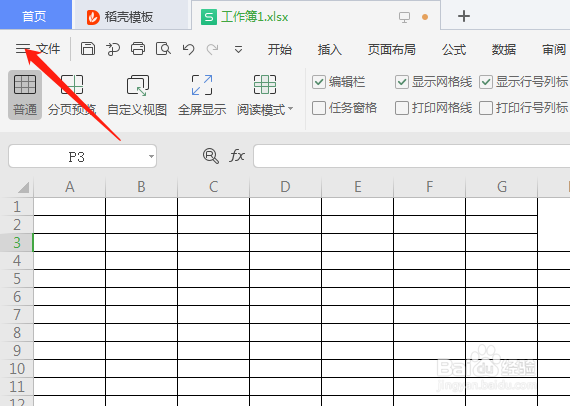
Task: Click the monitor icon on workbook tab
Action: (x=404, y=17)
